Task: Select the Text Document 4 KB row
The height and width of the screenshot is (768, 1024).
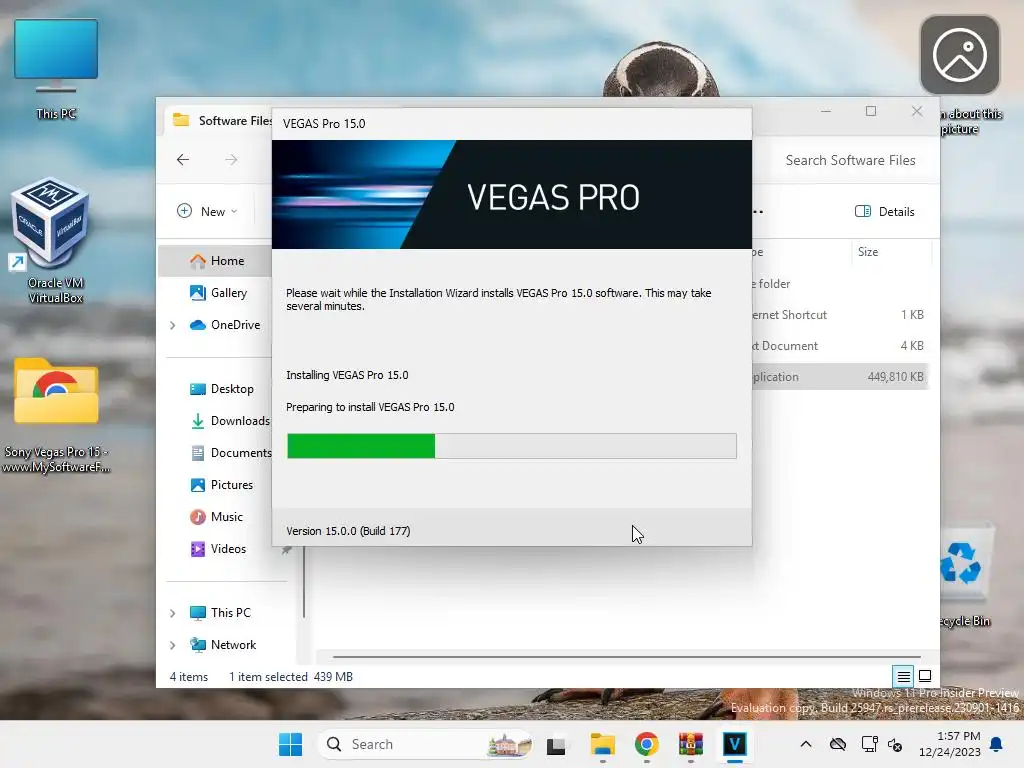Action: (839, 345)
